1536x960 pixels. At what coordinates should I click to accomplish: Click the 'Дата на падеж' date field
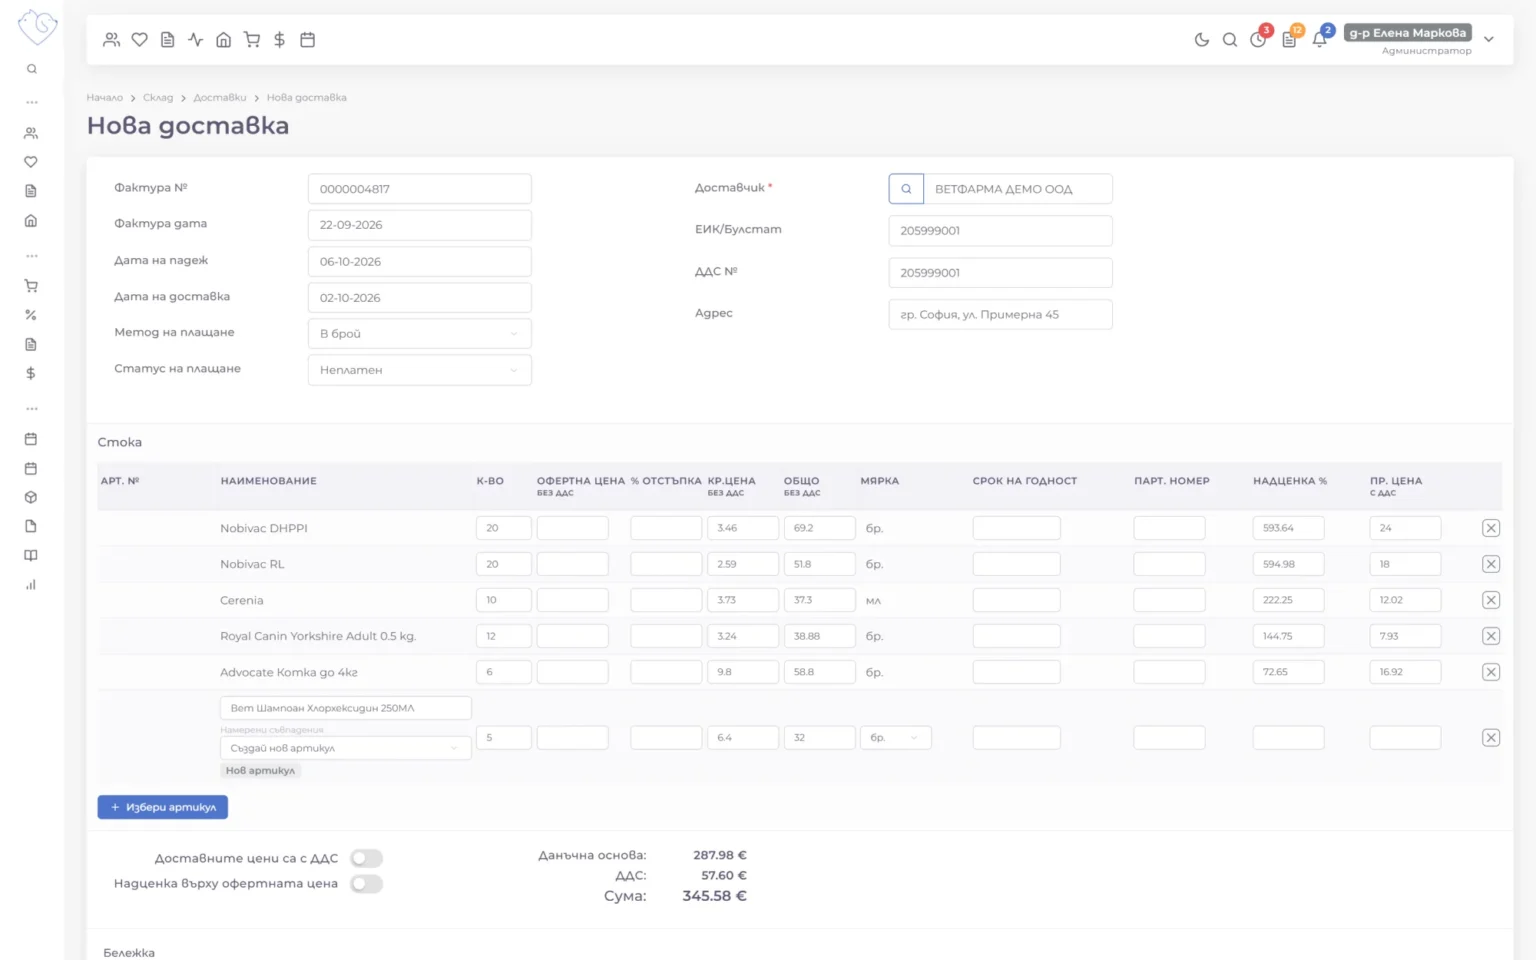[x=420, y=262]
